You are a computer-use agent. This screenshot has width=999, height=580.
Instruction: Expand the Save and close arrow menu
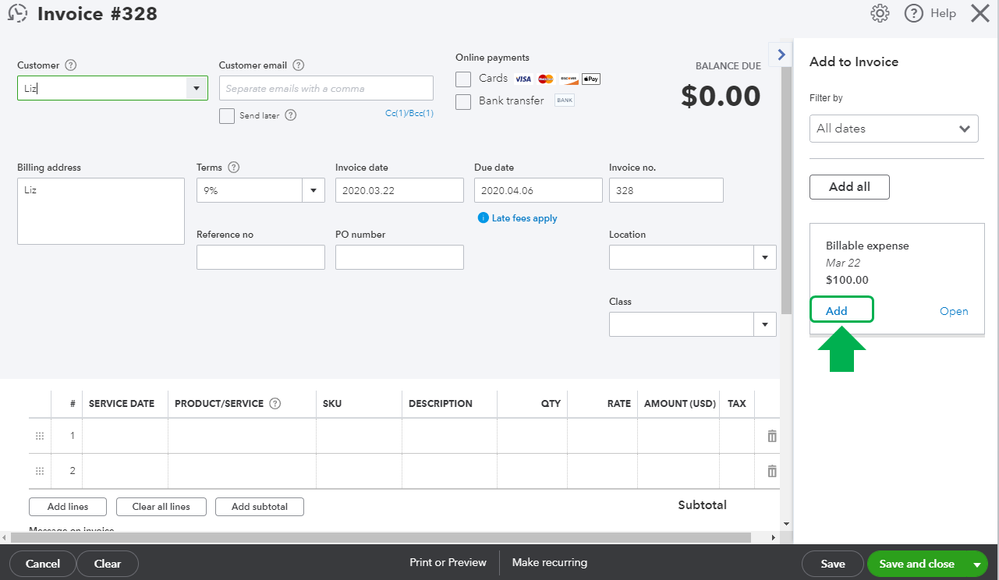point(977,564)
